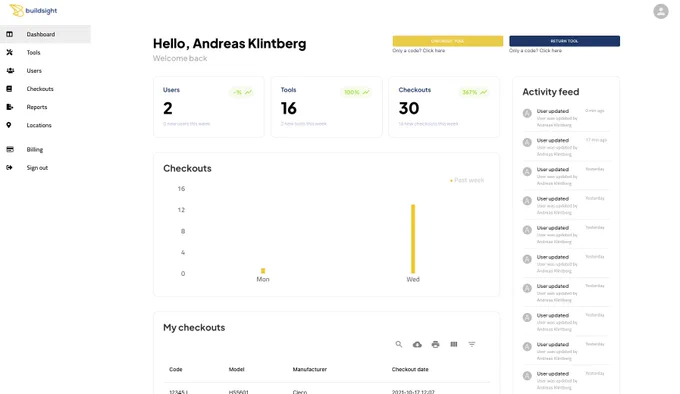Click the 'My checkouts' heading

pyautogui.click(x=194, y=328)
